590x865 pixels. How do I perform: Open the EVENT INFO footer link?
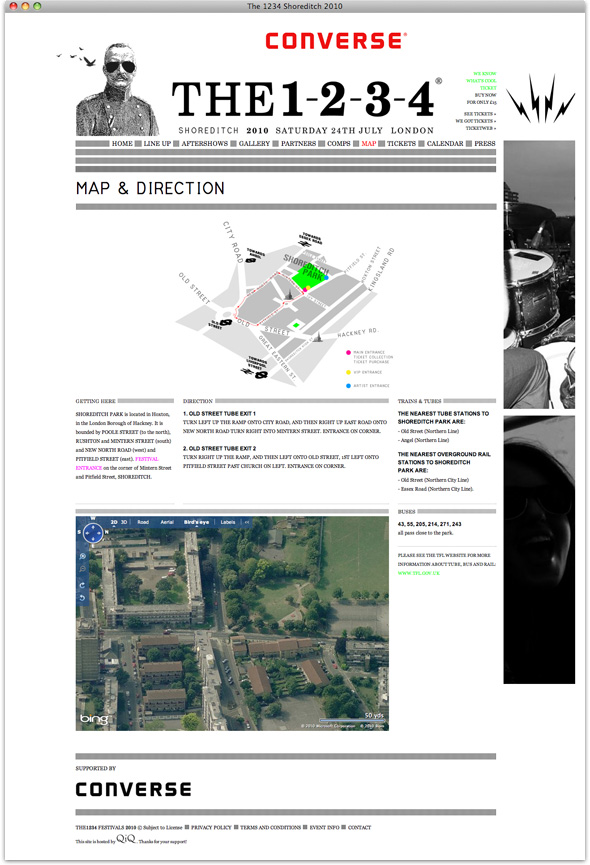click(x=324, y=827)
